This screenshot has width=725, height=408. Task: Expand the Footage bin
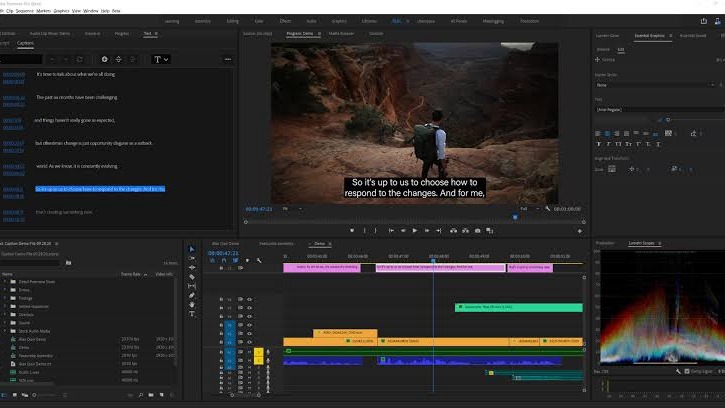pos(5,298)
